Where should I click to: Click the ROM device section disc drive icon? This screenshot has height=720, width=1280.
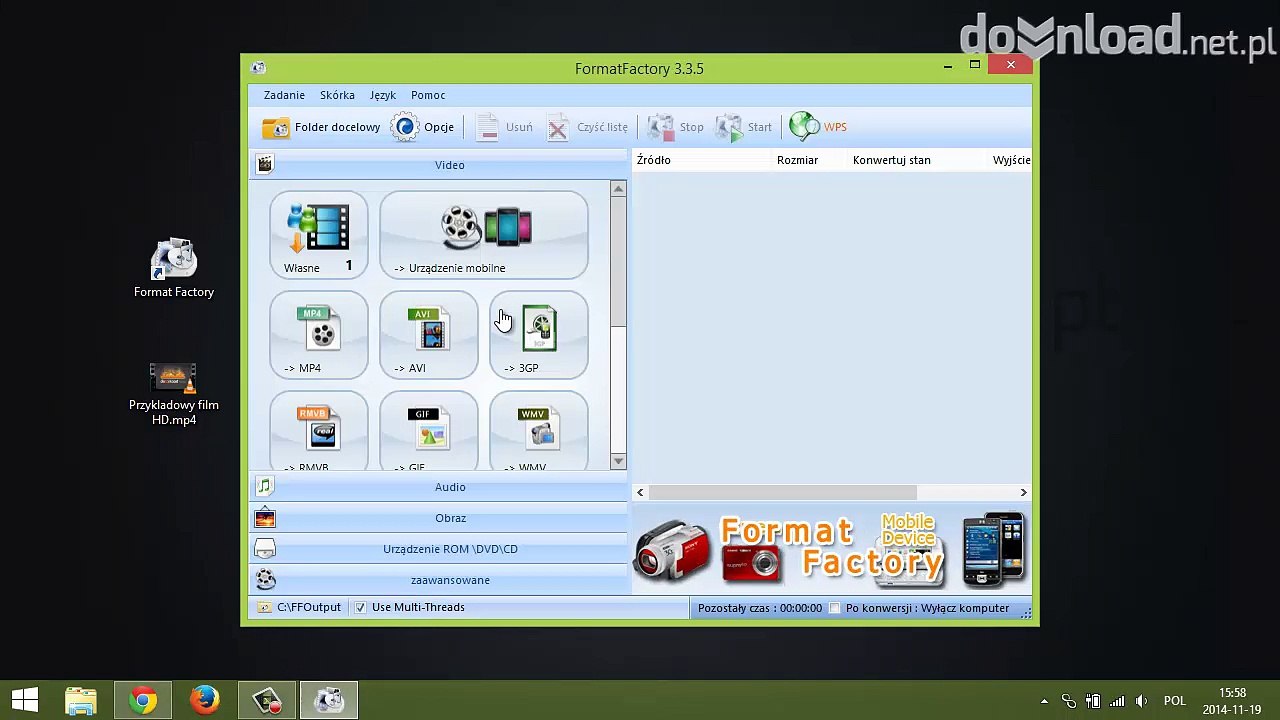point(265,549)
